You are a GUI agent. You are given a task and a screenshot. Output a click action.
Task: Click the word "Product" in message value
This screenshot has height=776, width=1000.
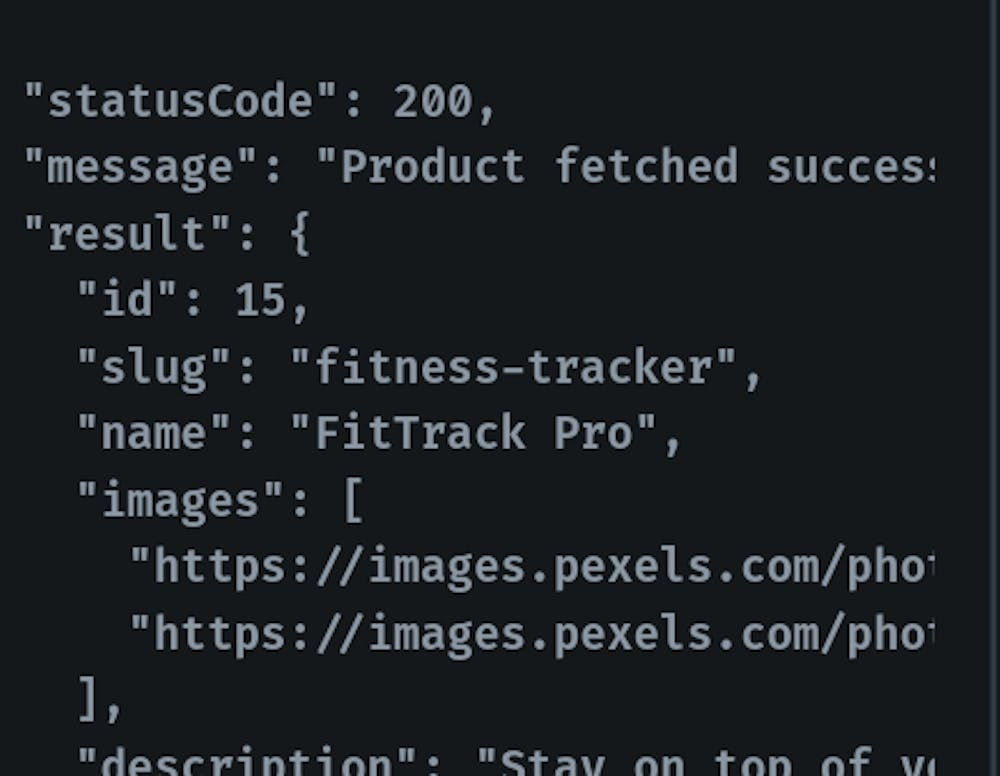(432, 167)
